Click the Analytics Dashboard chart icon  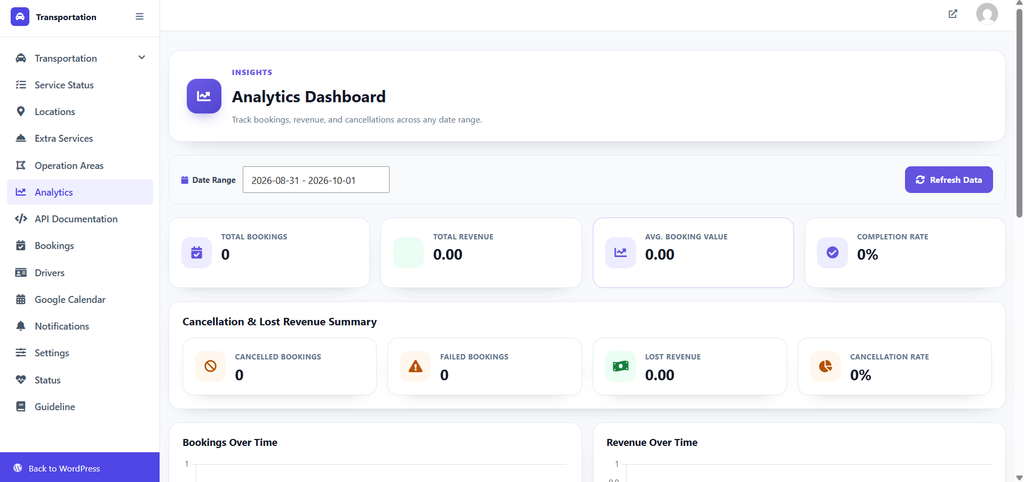pyautogui.click(x=204, y=96)
